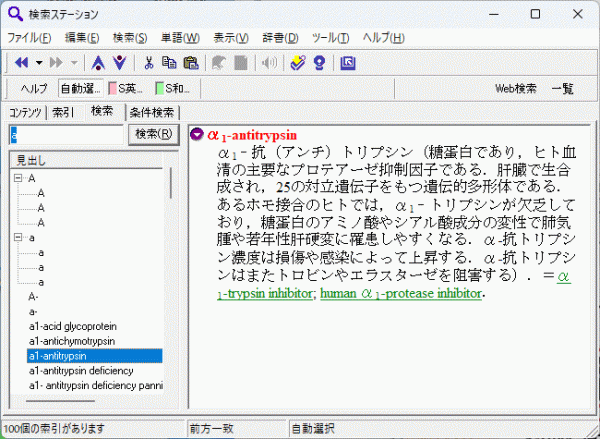Image resolution: width=600 pixels, height=439 pixels.
Task: Collapse the uppercase A tree node
Action: coord(18,178)
